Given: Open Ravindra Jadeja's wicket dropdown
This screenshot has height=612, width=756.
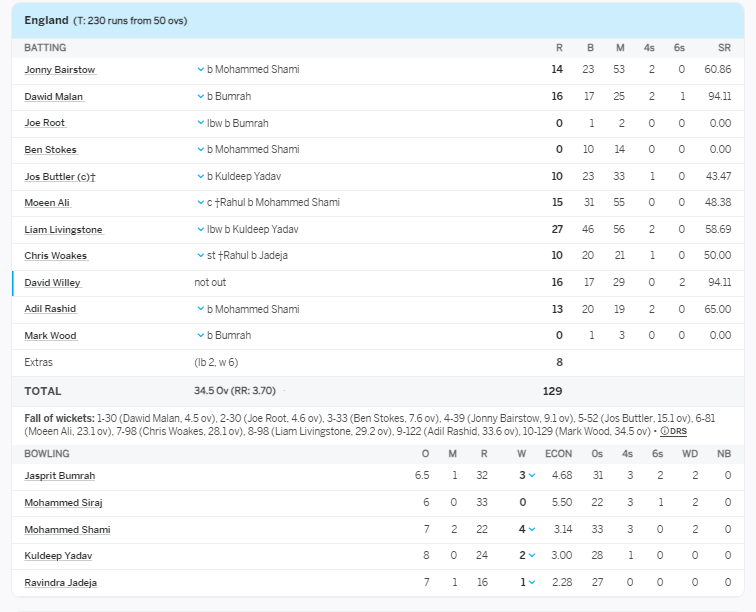Looking at the screenshot, I should 531,582.
